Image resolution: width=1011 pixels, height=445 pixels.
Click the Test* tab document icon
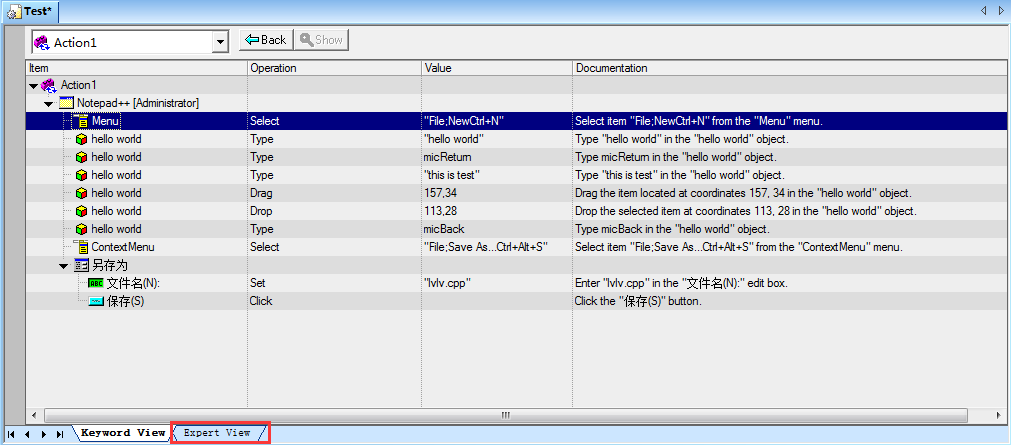tap(14, 12)
